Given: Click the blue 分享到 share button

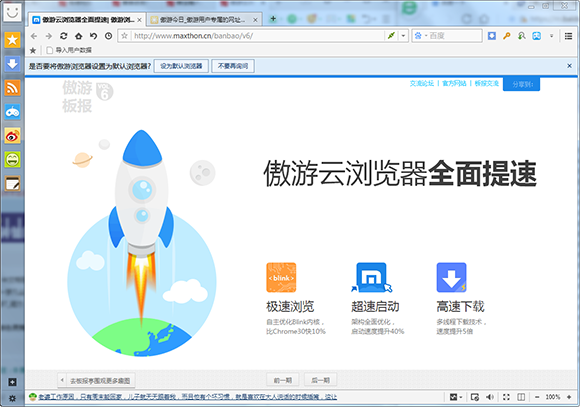Looking at the screenshot, I should (522, 84).
